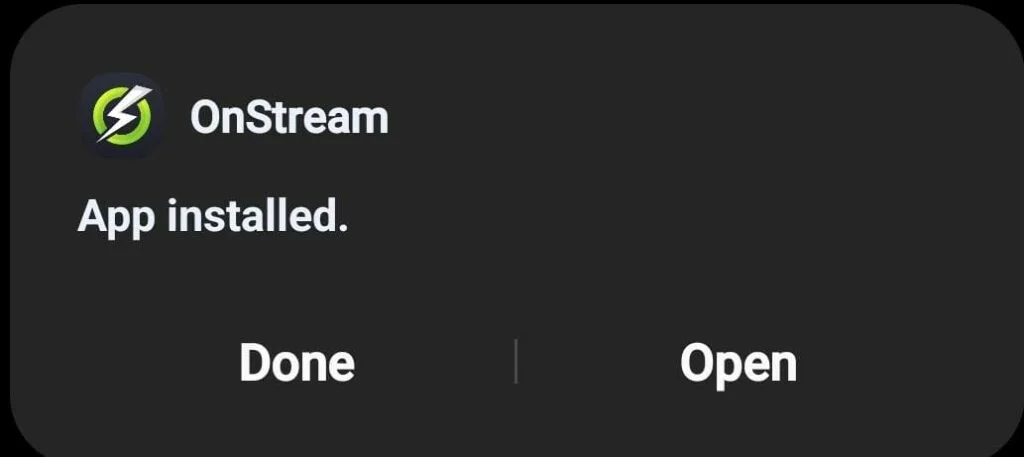Viewport: 1024px width, 457px height.
Task: Tap the OnStream app icon
Action: (121, 116)
